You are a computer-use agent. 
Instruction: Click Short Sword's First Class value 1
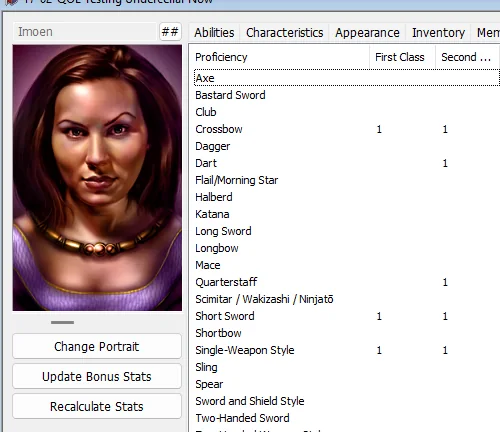379,316
